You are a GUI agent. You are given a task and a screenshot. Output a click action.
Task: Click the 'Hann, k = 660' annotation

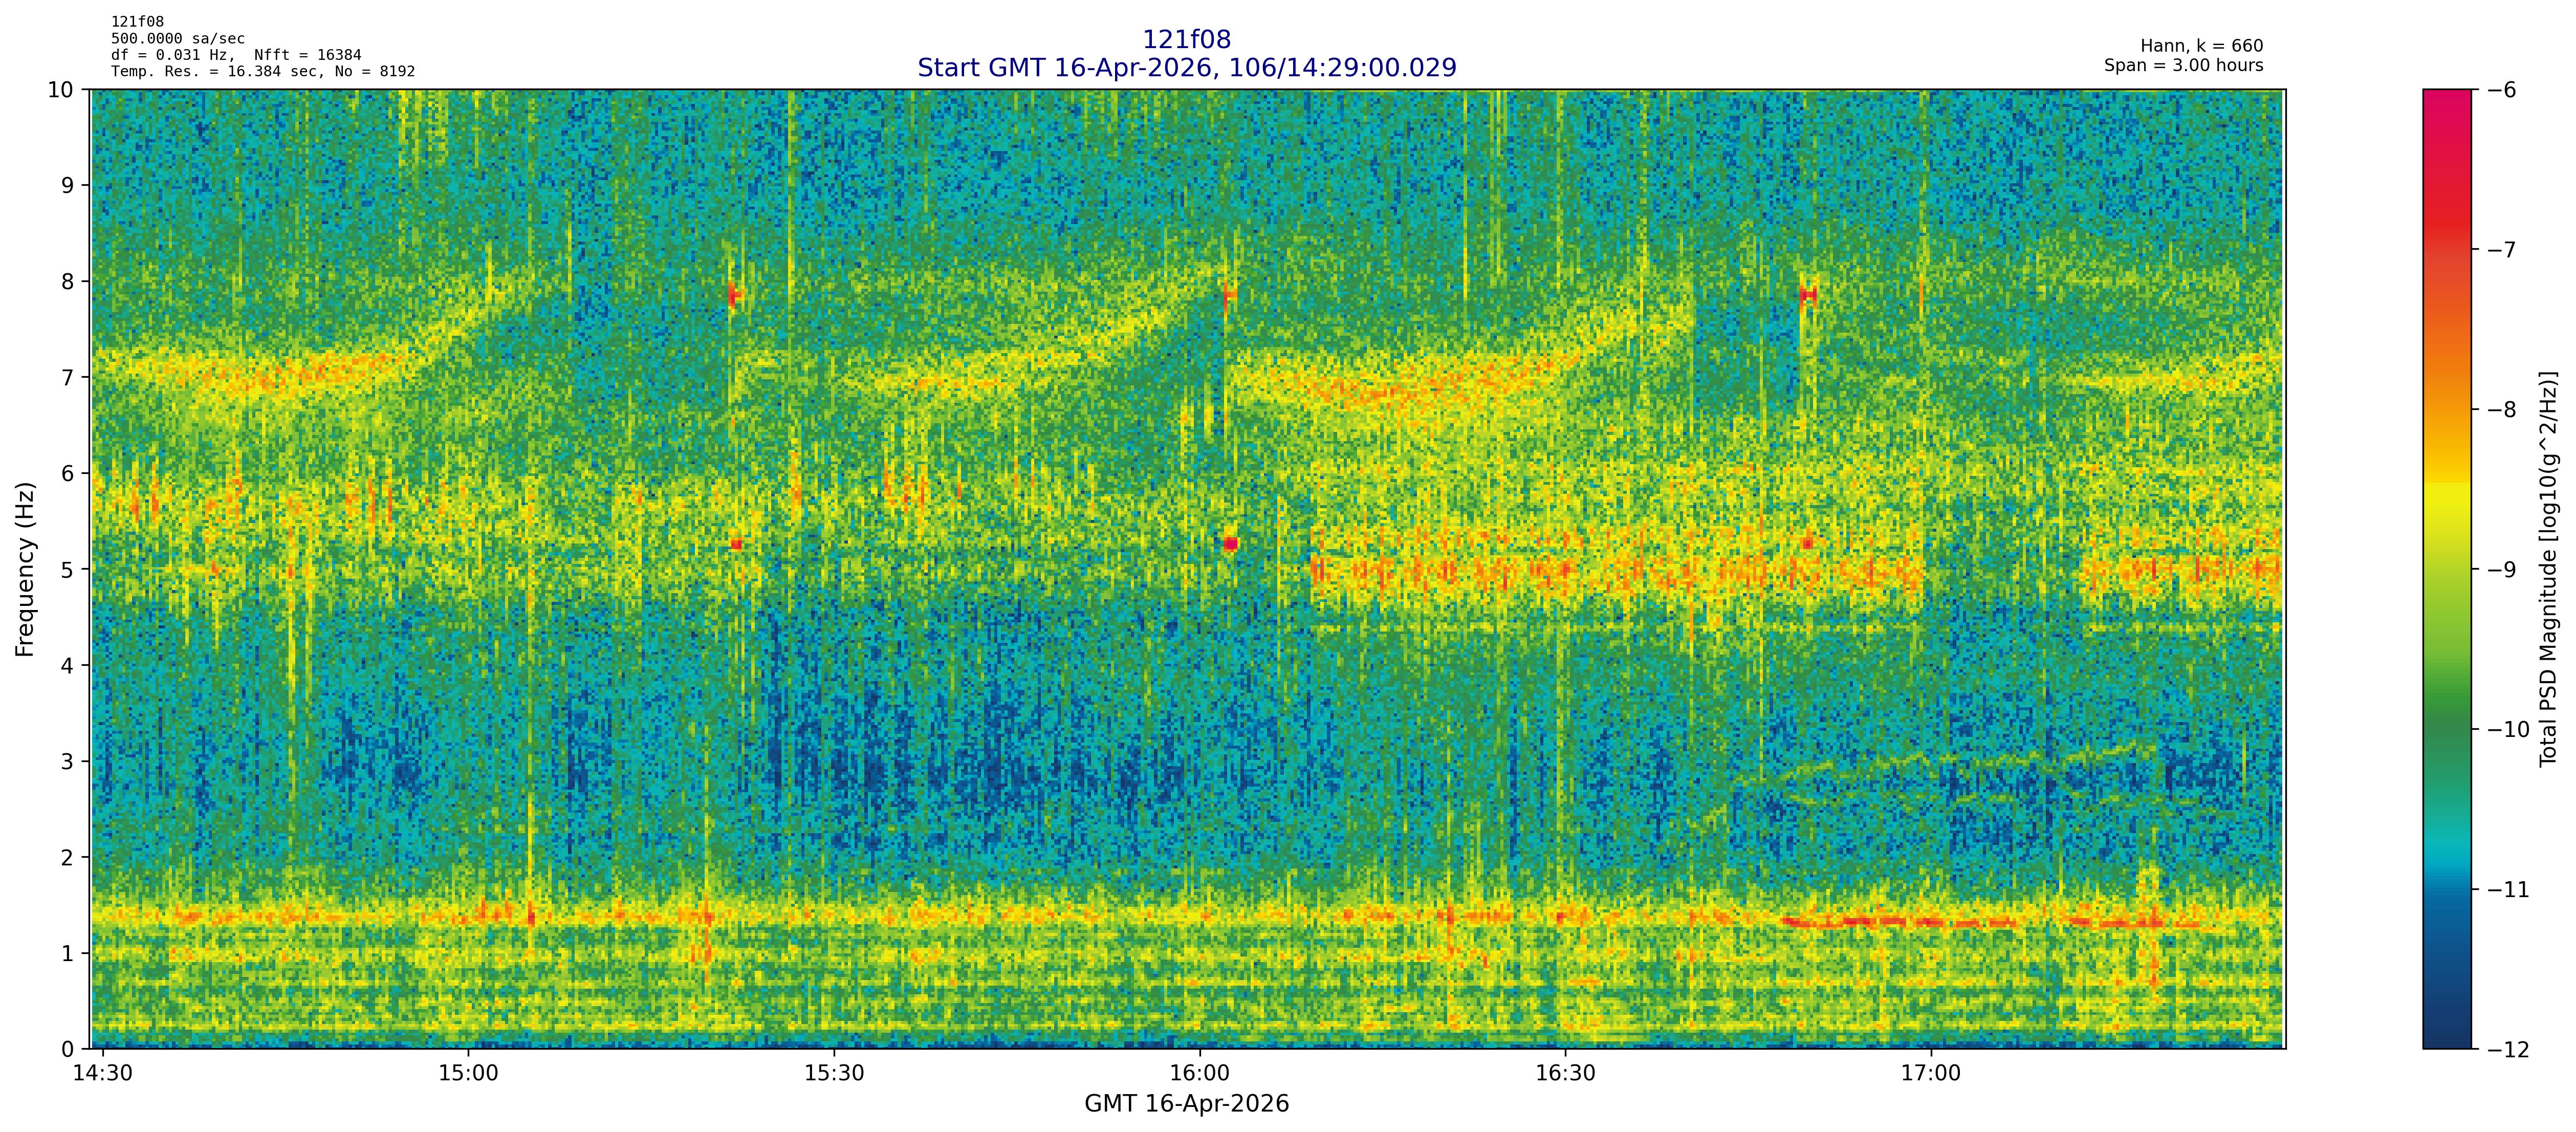coord(2201,46)
